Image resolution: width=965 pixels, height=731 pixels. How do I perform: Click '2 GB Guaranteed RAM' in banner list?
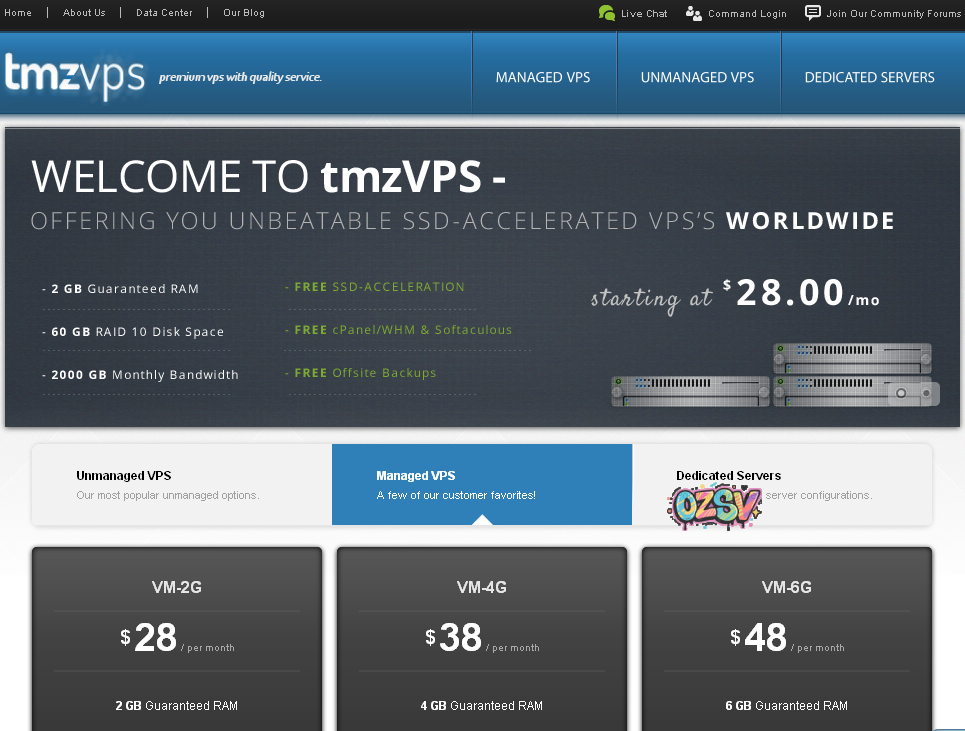coord(125,289)
